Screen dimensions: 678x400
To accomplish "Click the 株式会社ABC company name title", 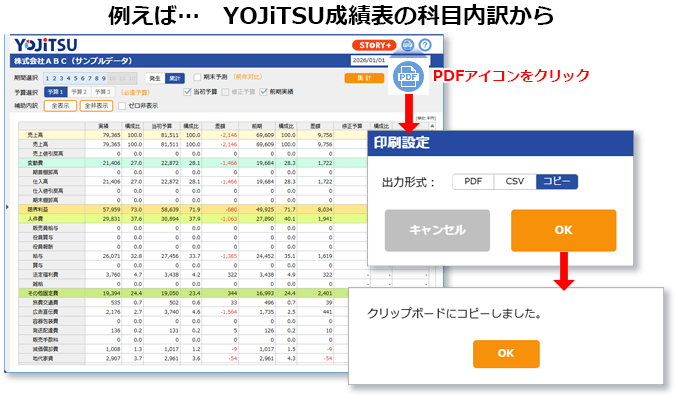I will point(73,61).
